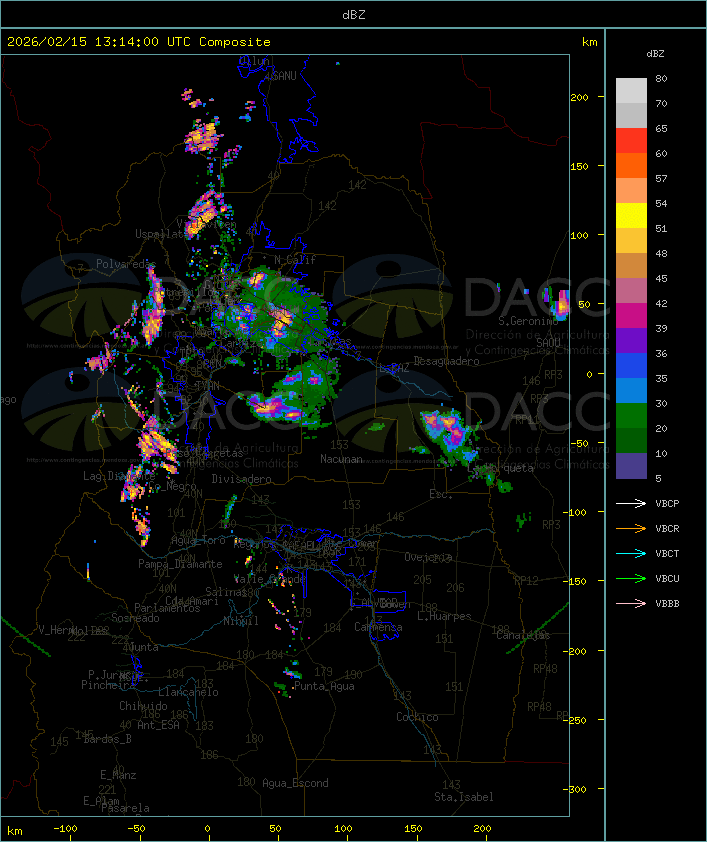Click the E_Manz map label
707x842 pixels.
click(118, 775)
